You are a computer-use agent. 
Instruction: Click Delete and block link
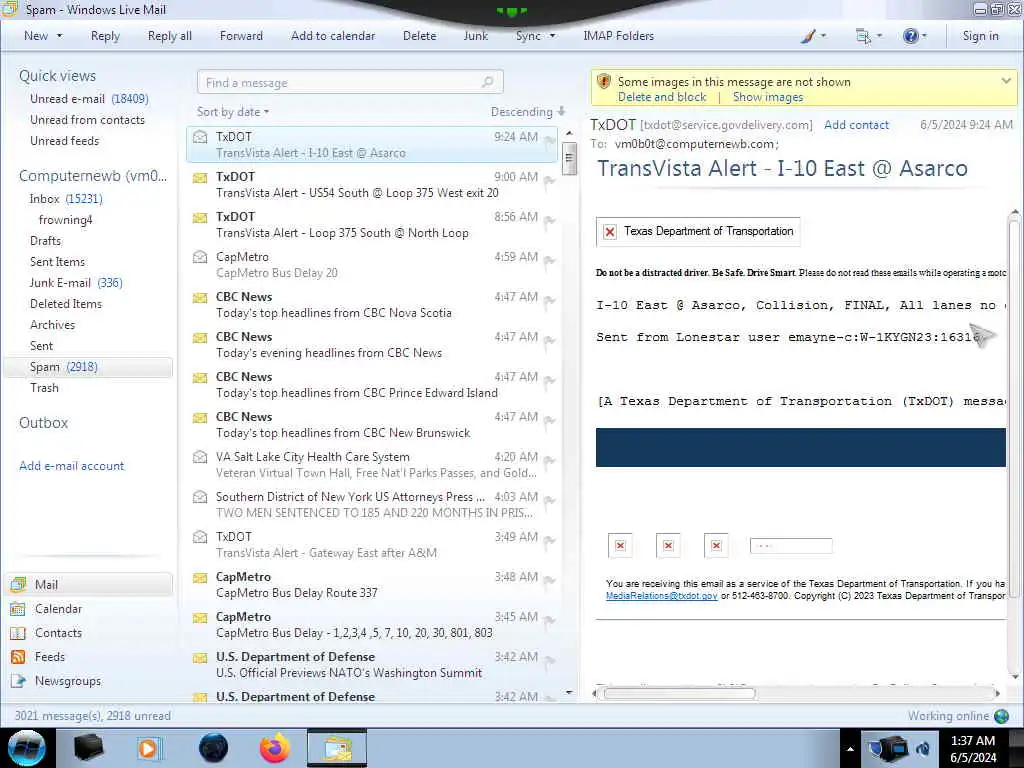662,97
